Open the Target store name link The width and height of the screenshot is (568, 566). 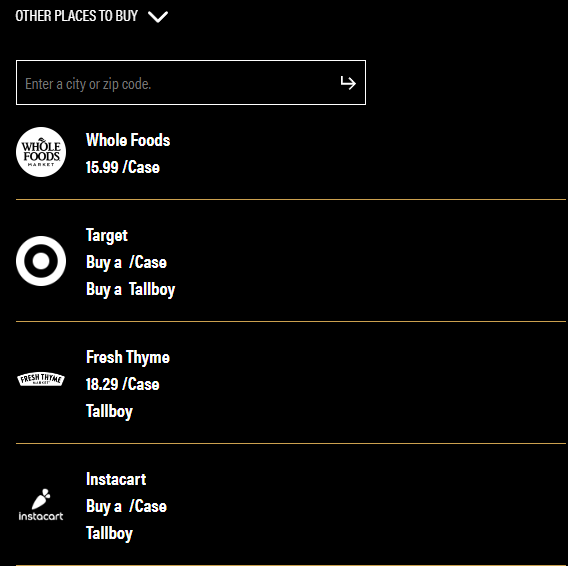[107, 235]
